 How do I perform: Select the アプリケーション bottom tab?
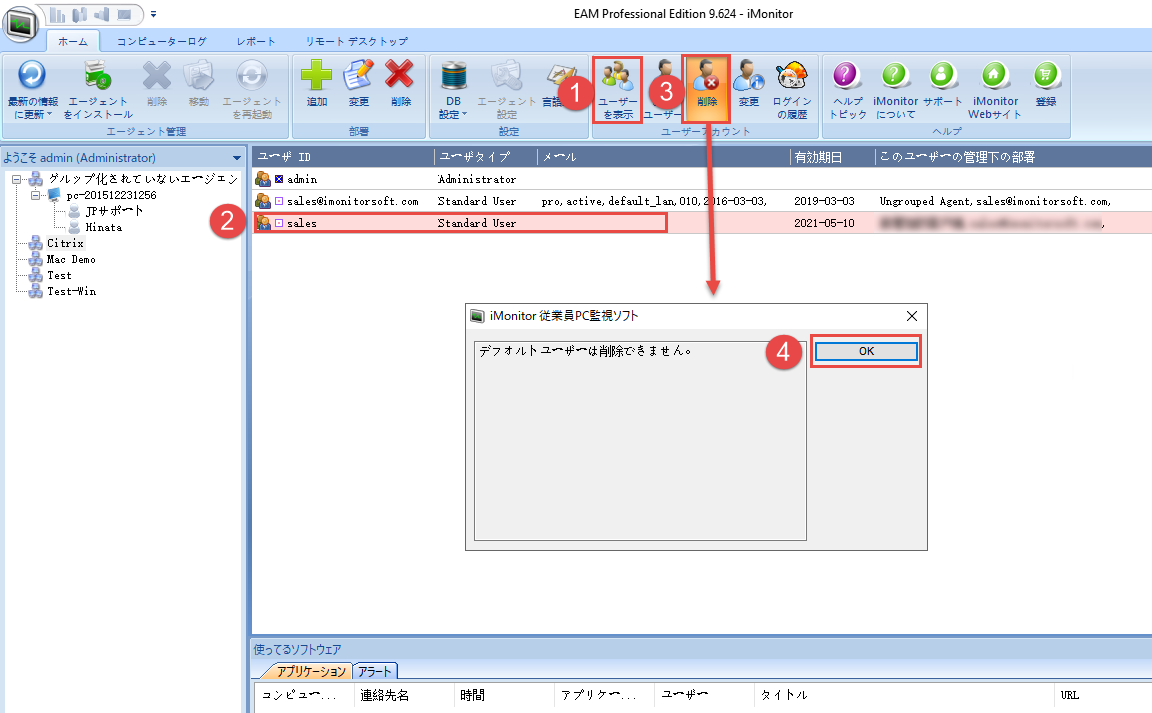[311, 671]
